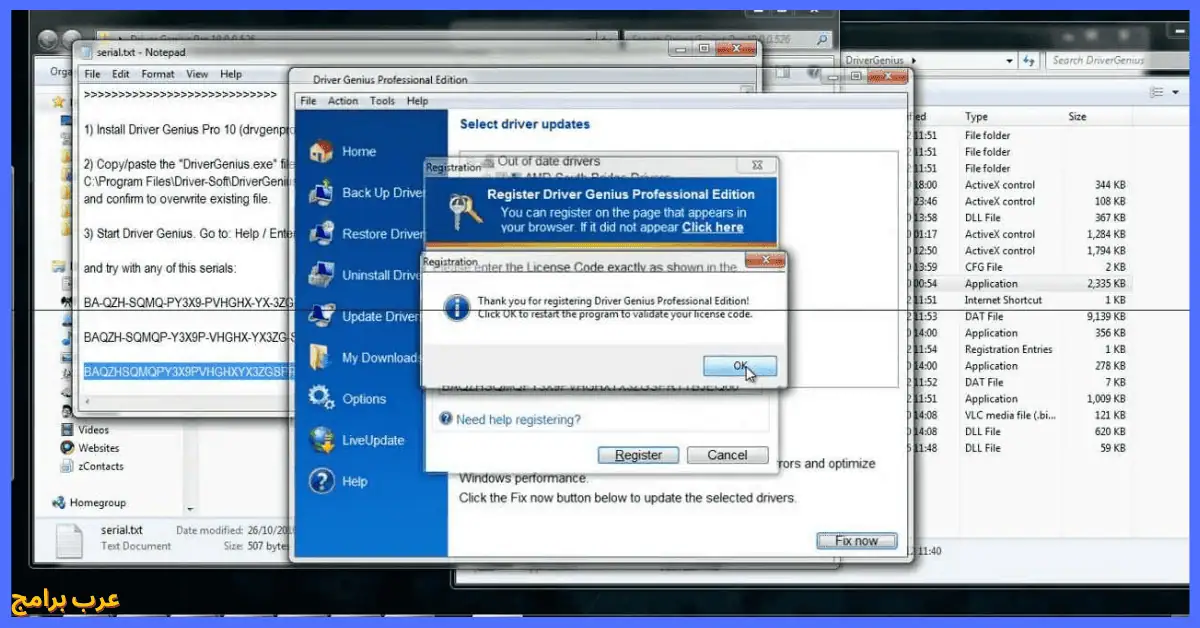
Task: Select the CFG File row
Action: pos(1020,267)
